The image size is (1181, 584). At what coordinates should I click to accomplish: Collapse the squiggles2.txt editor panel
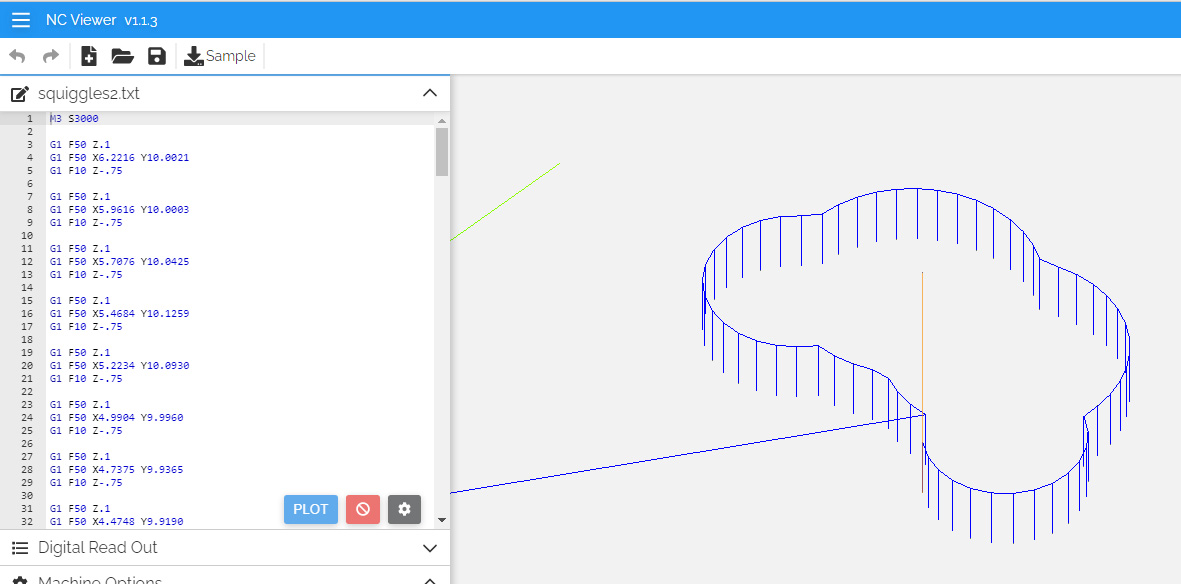coord(430,93)
